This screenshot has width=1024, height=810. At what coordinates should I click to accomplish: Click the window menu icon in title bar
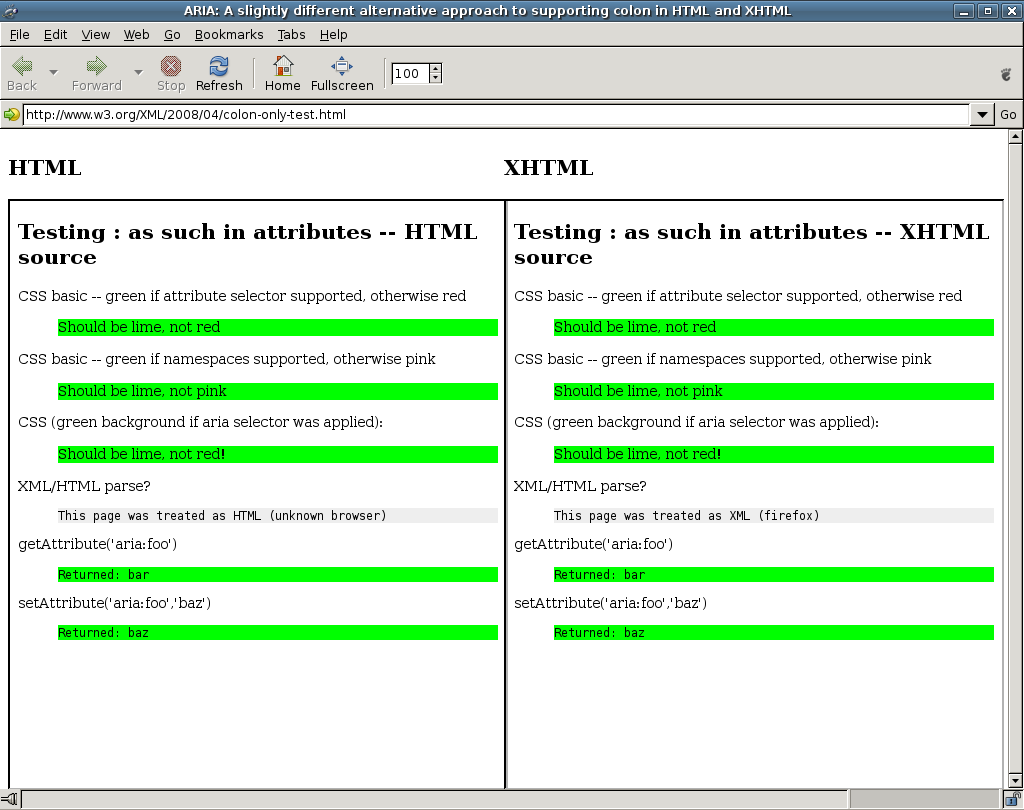pyautogui.click(x=10, y=10)
